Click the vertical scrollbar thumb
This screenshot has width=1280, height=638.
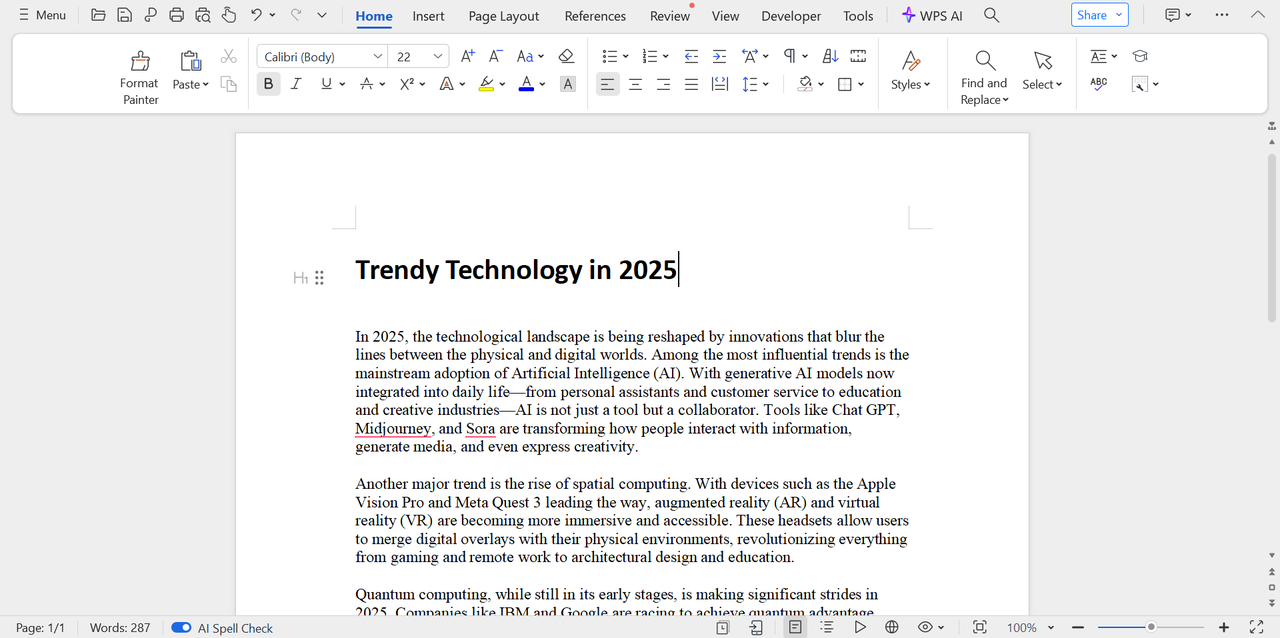tap(1271, 237)
